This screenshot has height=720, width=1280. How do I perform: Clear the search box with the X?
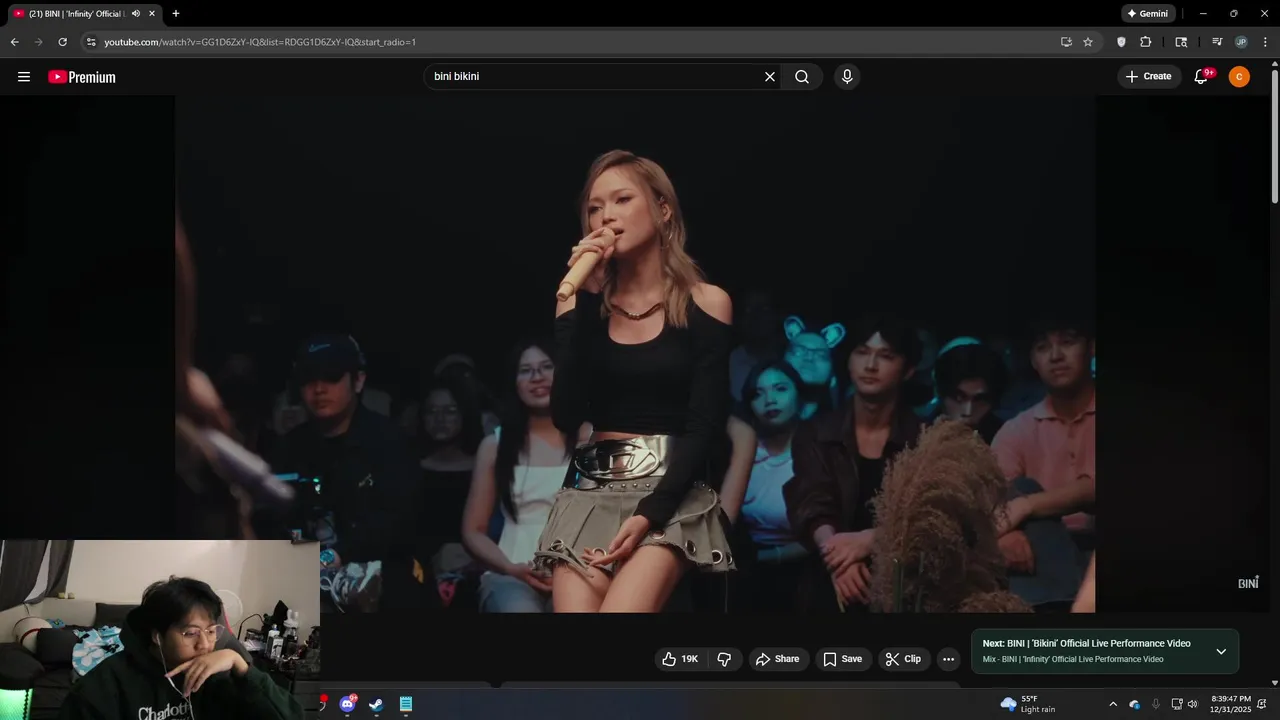[770, 77]
